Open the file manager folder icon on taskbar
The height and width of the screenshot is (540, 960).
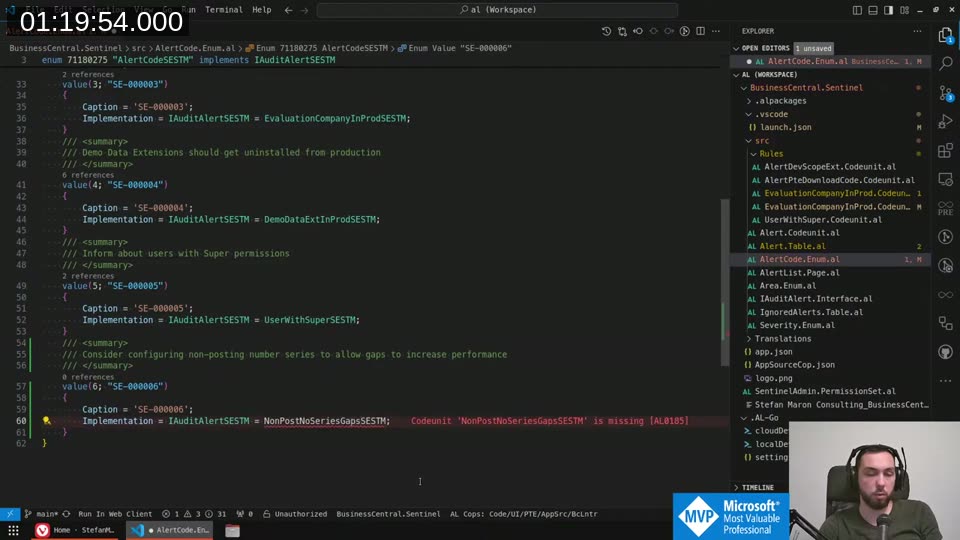232,530
